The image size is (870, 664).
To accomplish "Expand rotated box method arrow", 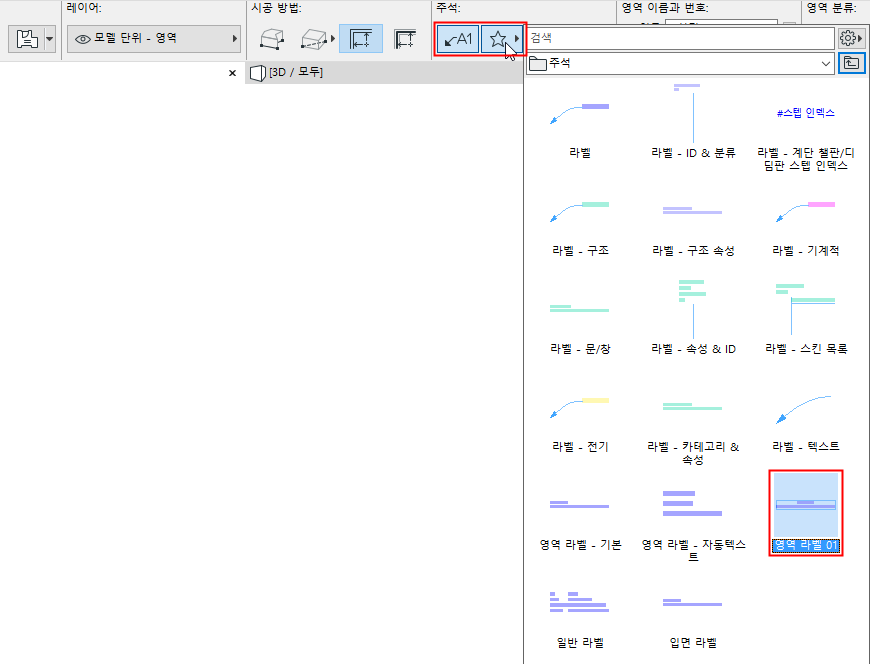I will pyautogui.click(x=333, y=39).
